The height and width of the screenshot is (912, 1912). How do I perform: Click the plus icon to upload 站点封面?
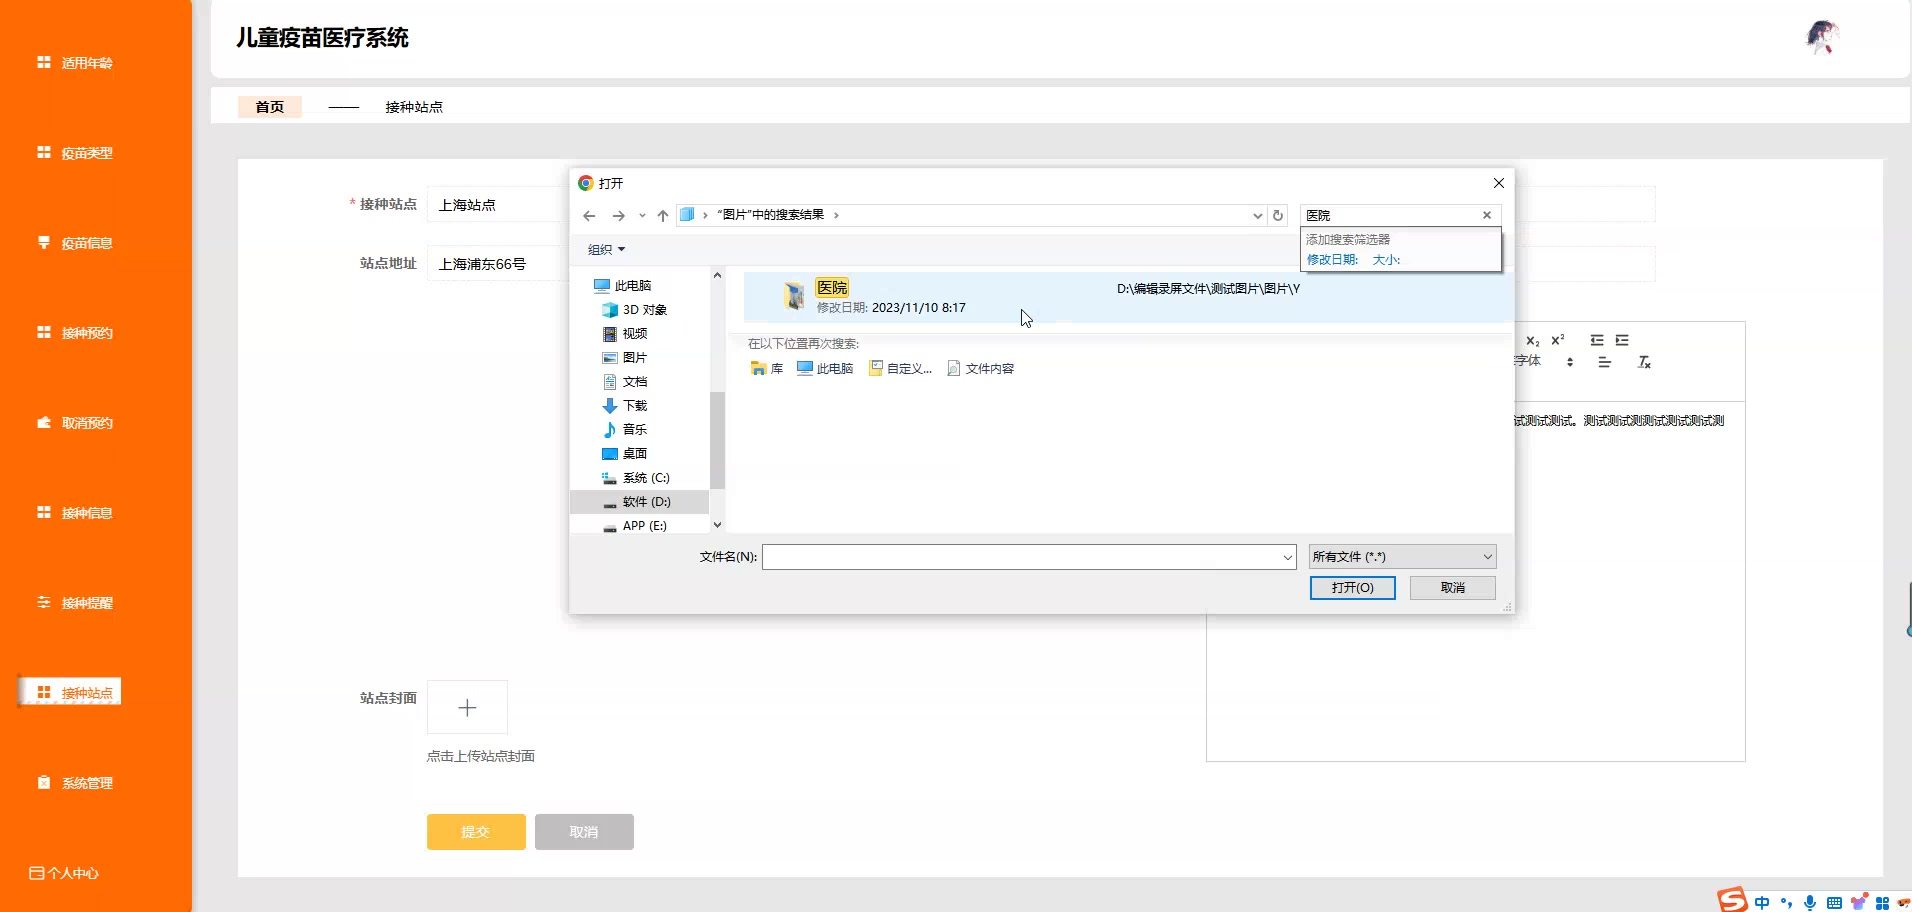(x=467, y=708)
